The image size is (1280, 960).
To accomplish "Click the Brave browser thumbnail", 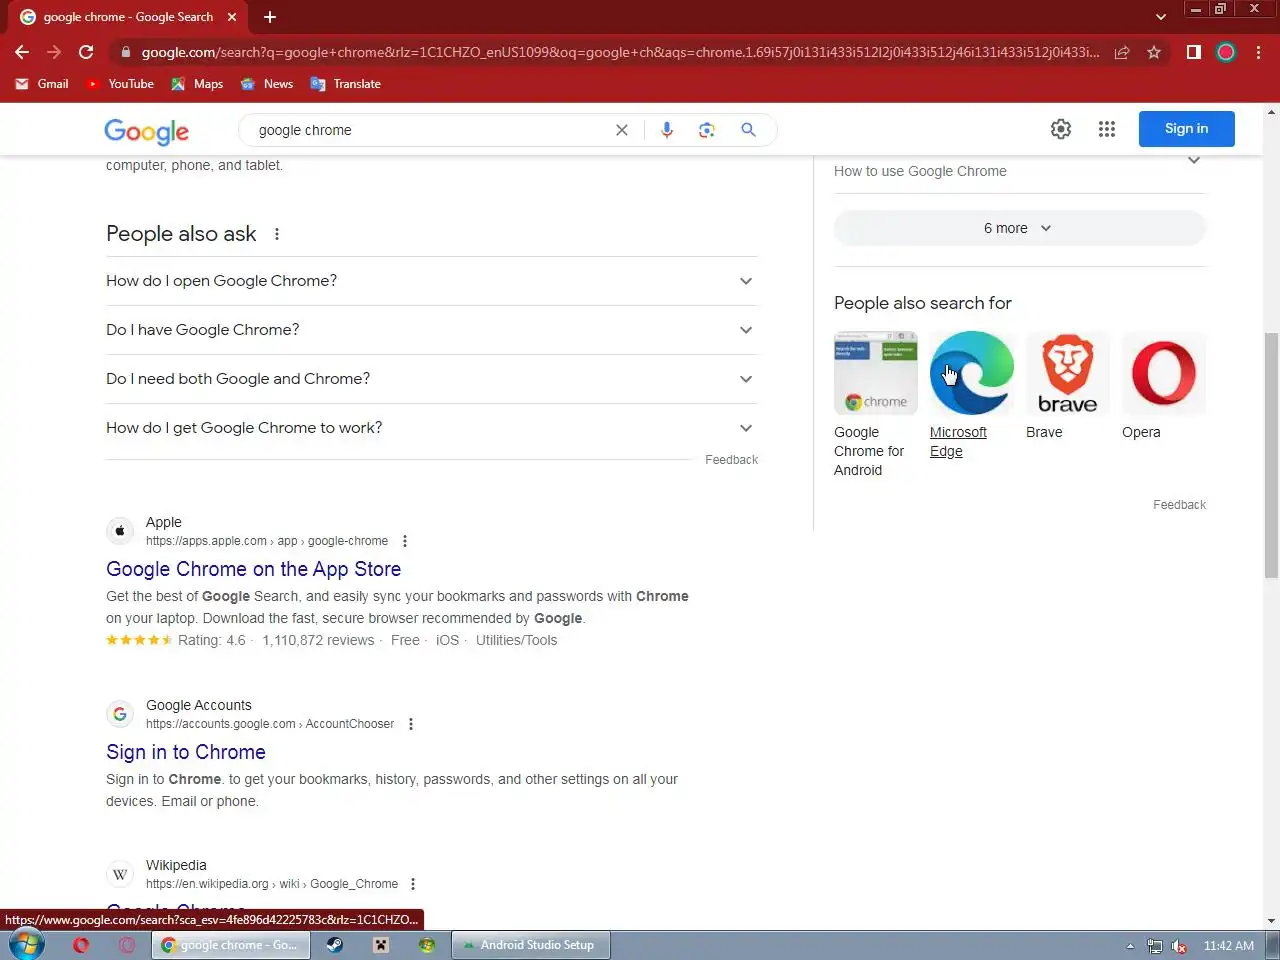I will [x=1068, y=373].
